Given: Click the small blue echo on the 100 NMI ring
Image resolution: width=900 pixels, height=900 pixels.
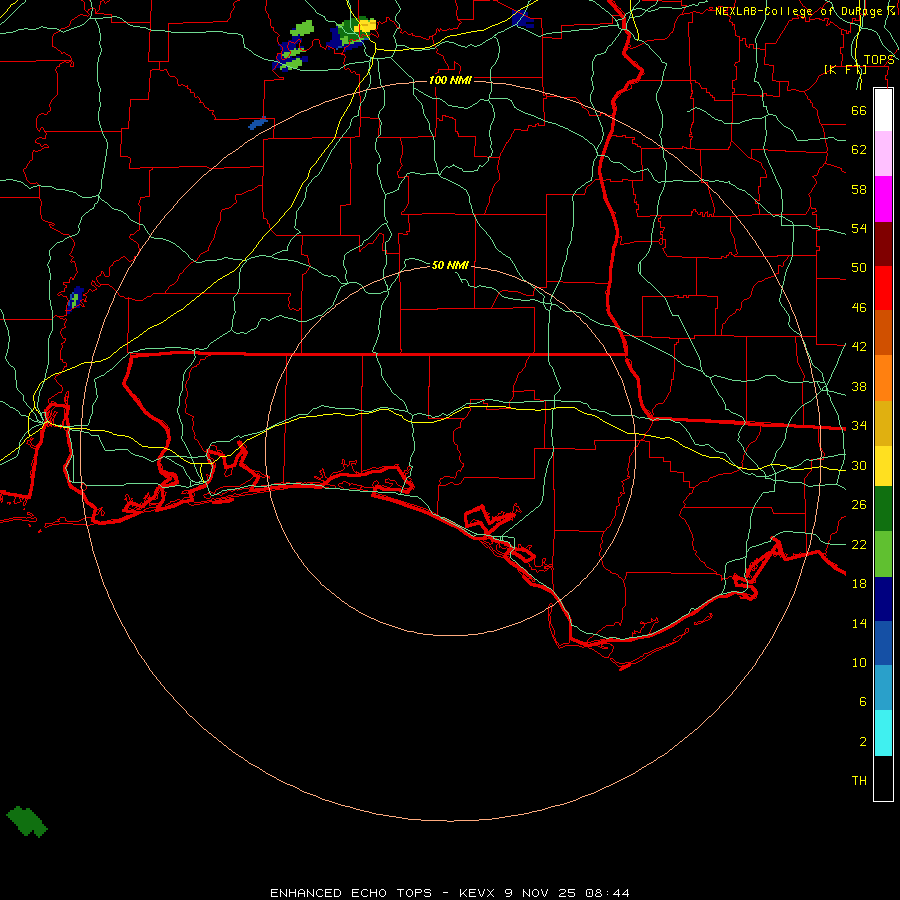Looking at the screenshot, I should tap(258, 123).
